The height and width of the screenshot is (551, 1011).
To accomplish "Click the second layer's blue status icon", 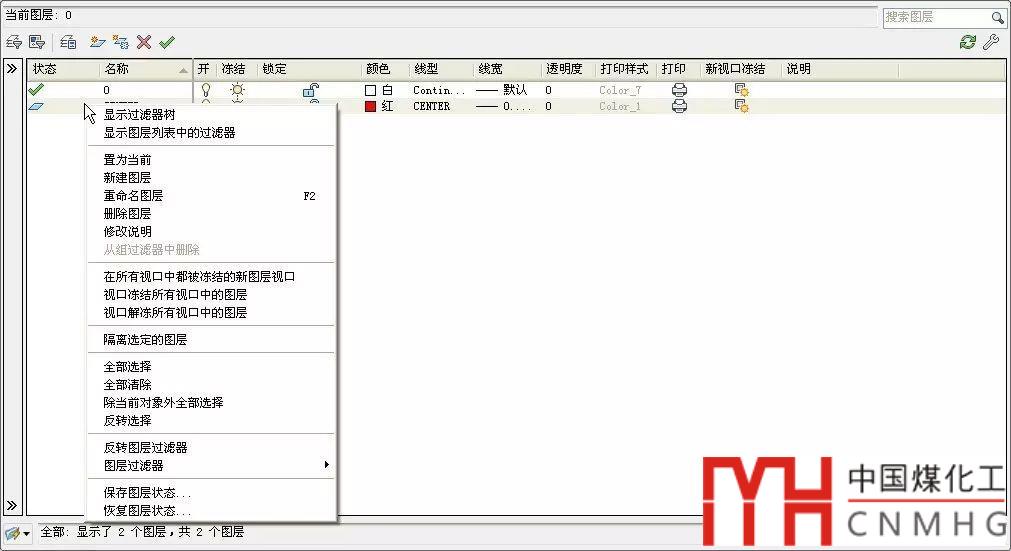I will point(36,106).
